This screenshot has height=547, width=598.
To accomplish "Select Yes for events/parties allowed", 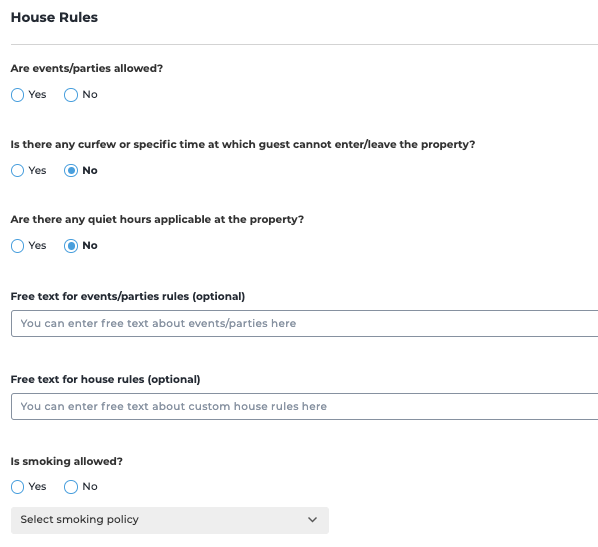I will [18, 95].
